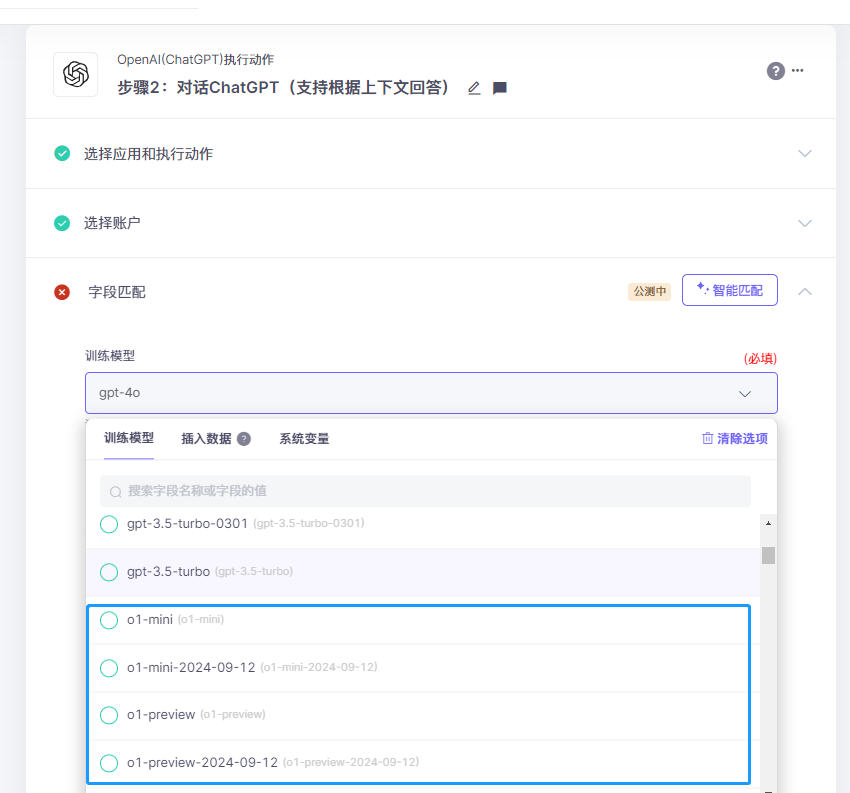Click the help icon next to 插入数据
850x793 pixels.
(244, 439)
